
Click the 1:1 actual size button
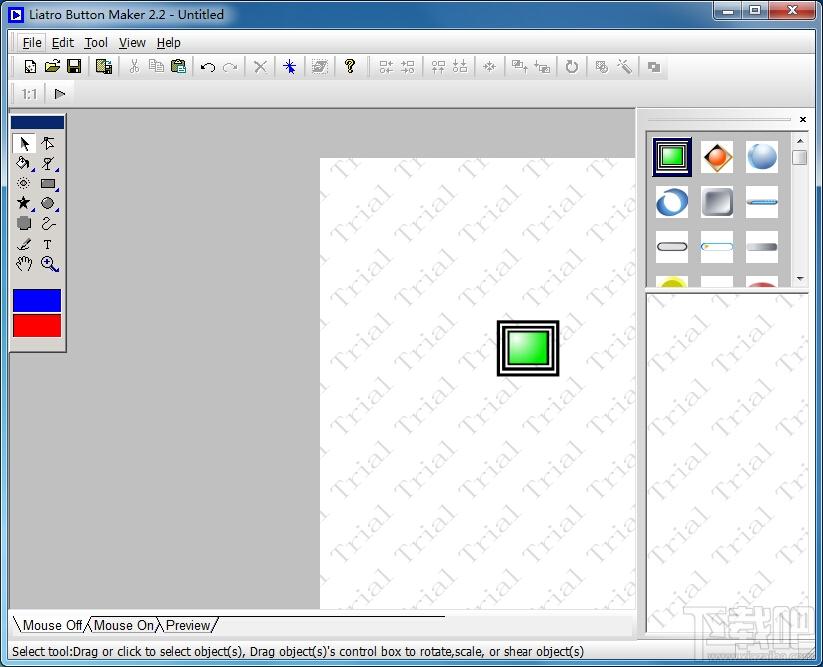29,94
